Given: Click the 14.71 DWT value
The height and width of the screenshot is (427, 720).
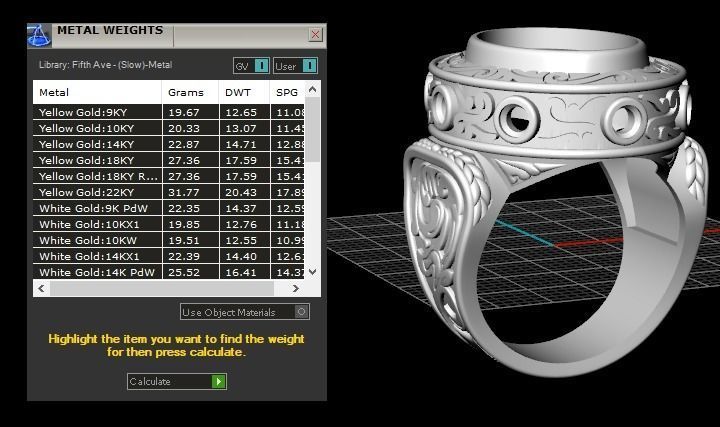Looking at the screenshot, I should point(241,145).
